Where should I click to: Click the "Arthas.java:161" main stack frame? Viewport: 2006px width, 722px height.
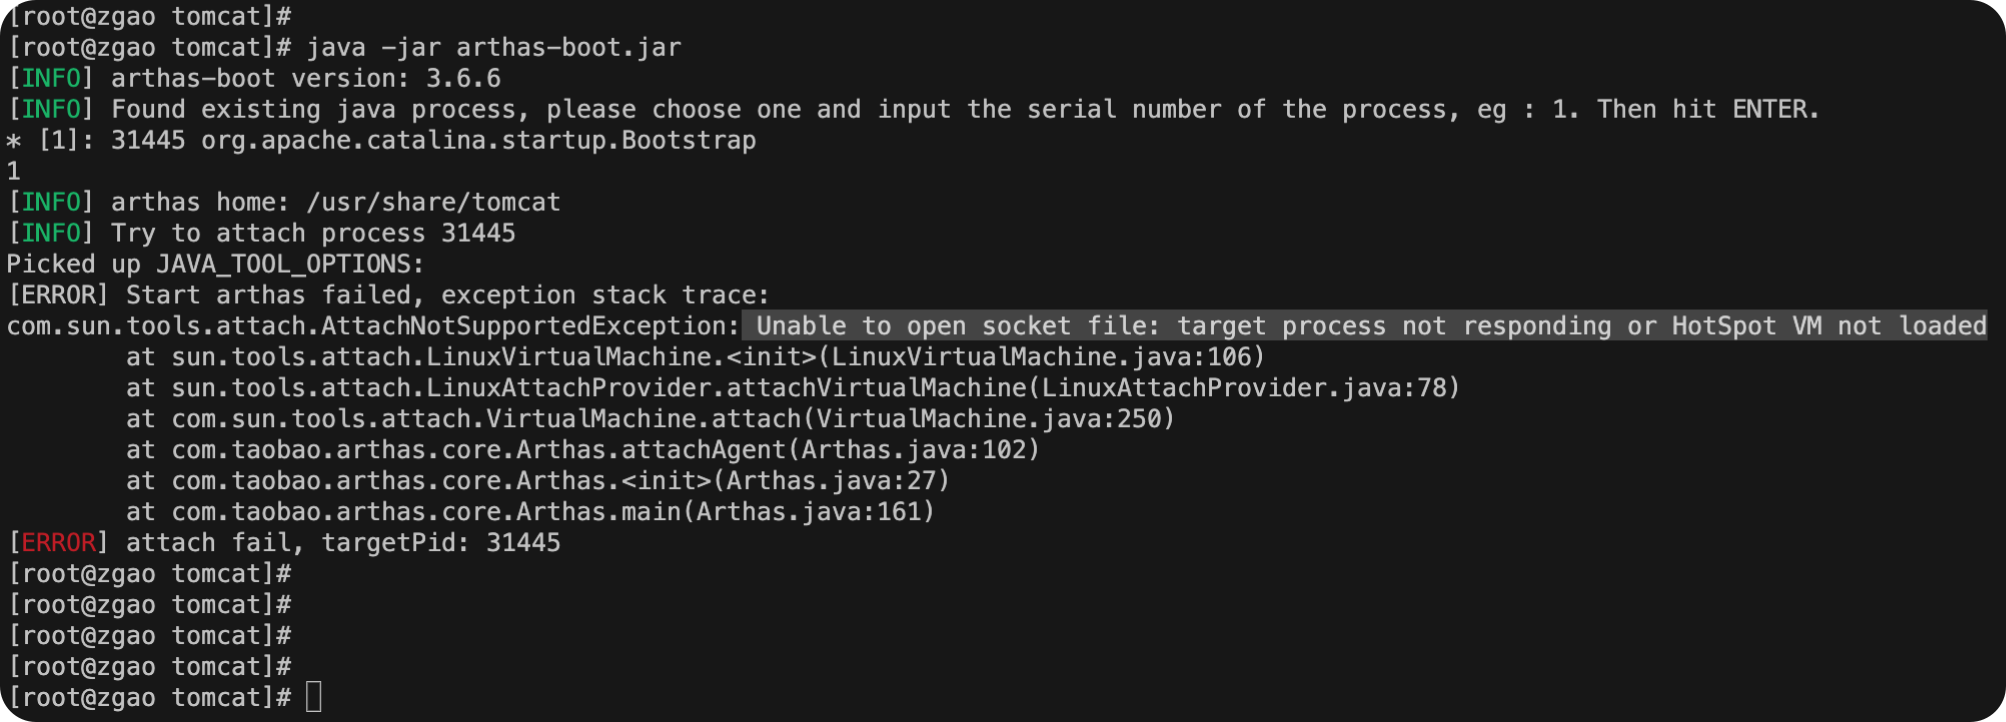815,512
